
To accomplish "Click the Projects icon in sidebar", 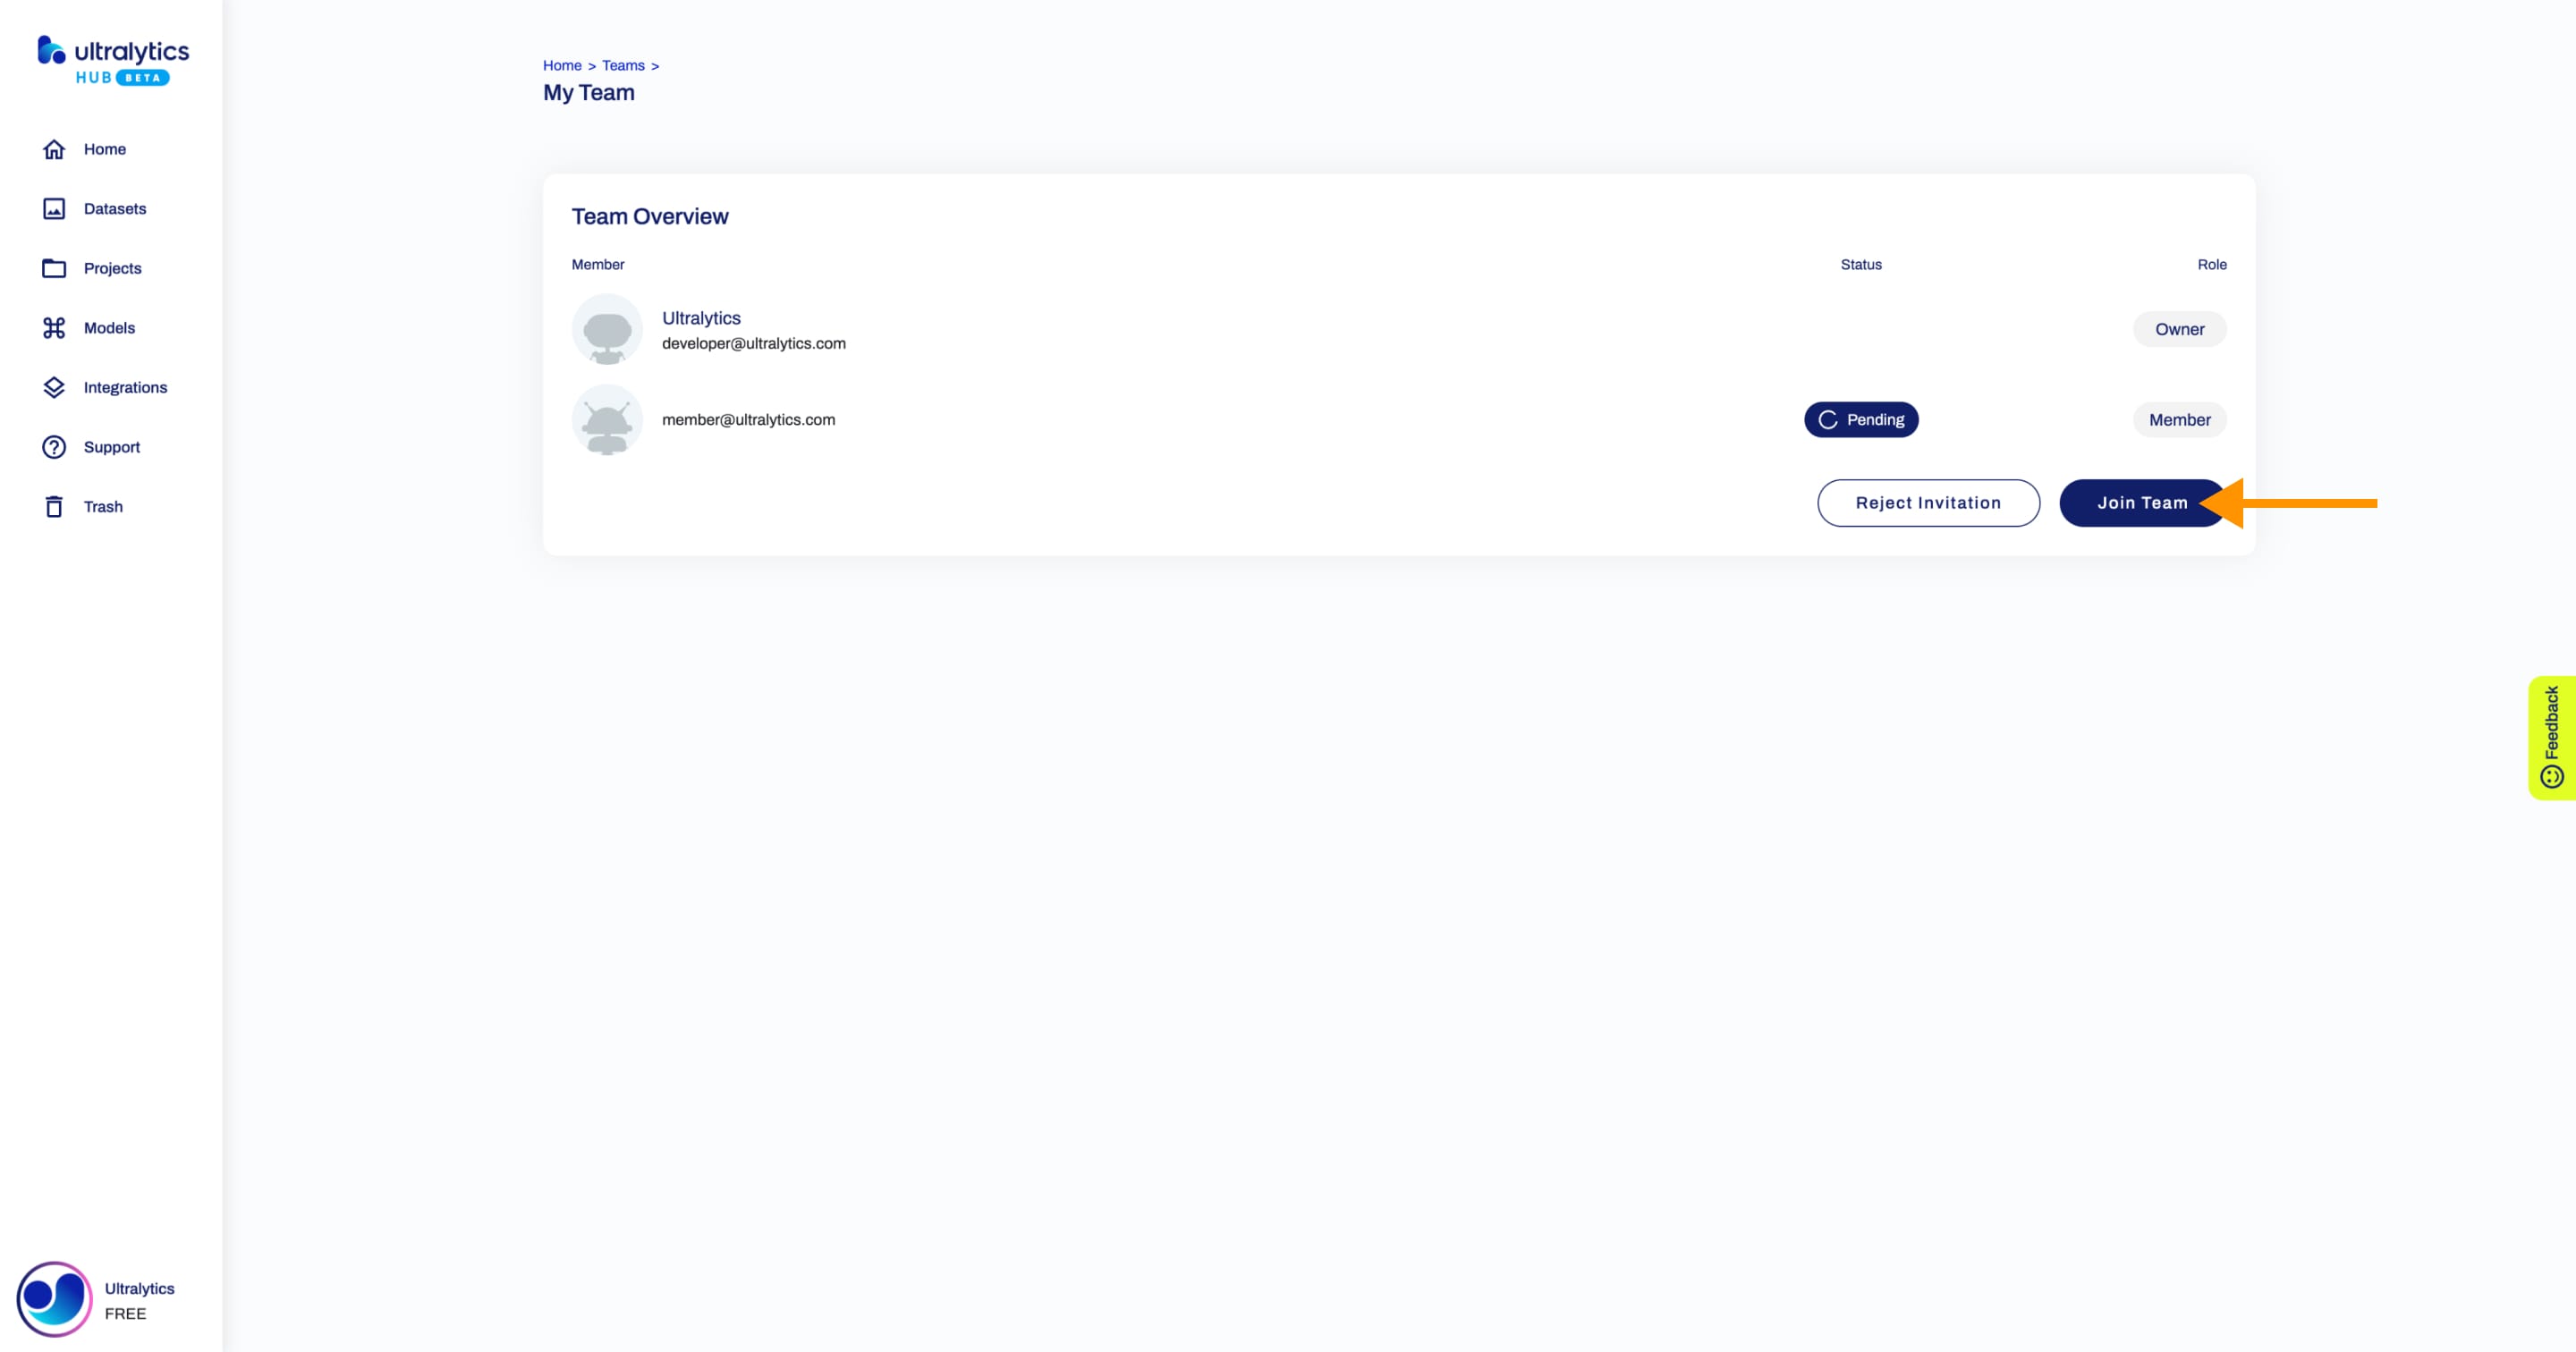I will click(x=55, y=267).
